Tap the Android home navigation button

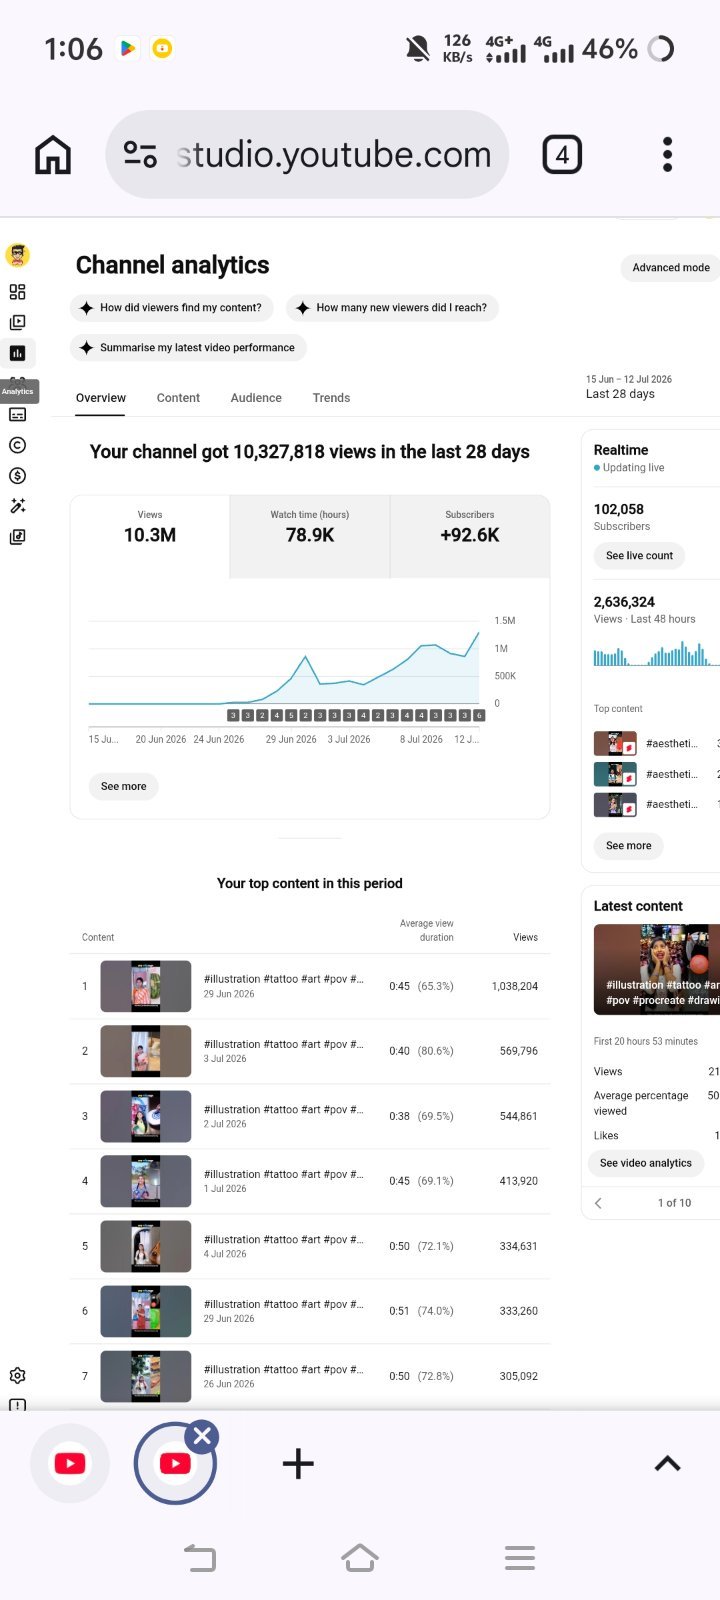coord(360,1558)
